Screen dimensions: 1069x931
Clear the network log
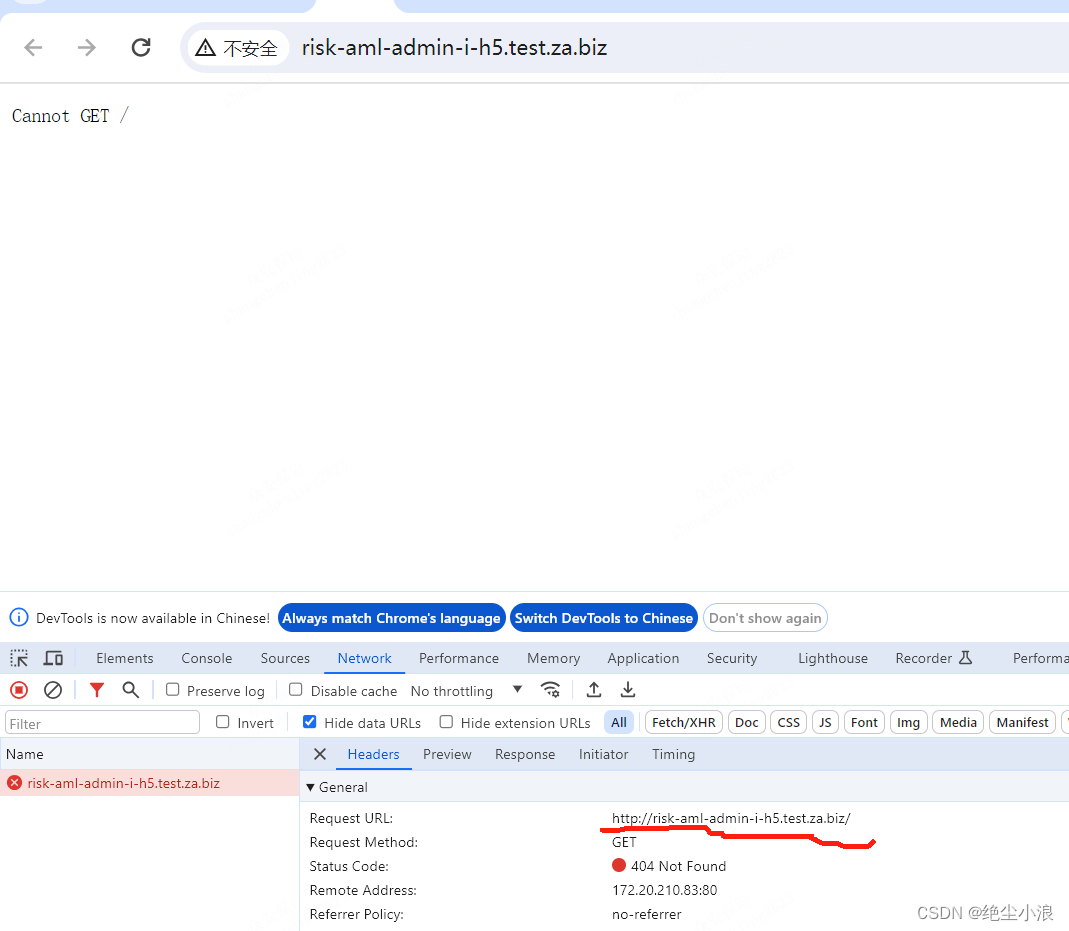click(x=52, y=690)
